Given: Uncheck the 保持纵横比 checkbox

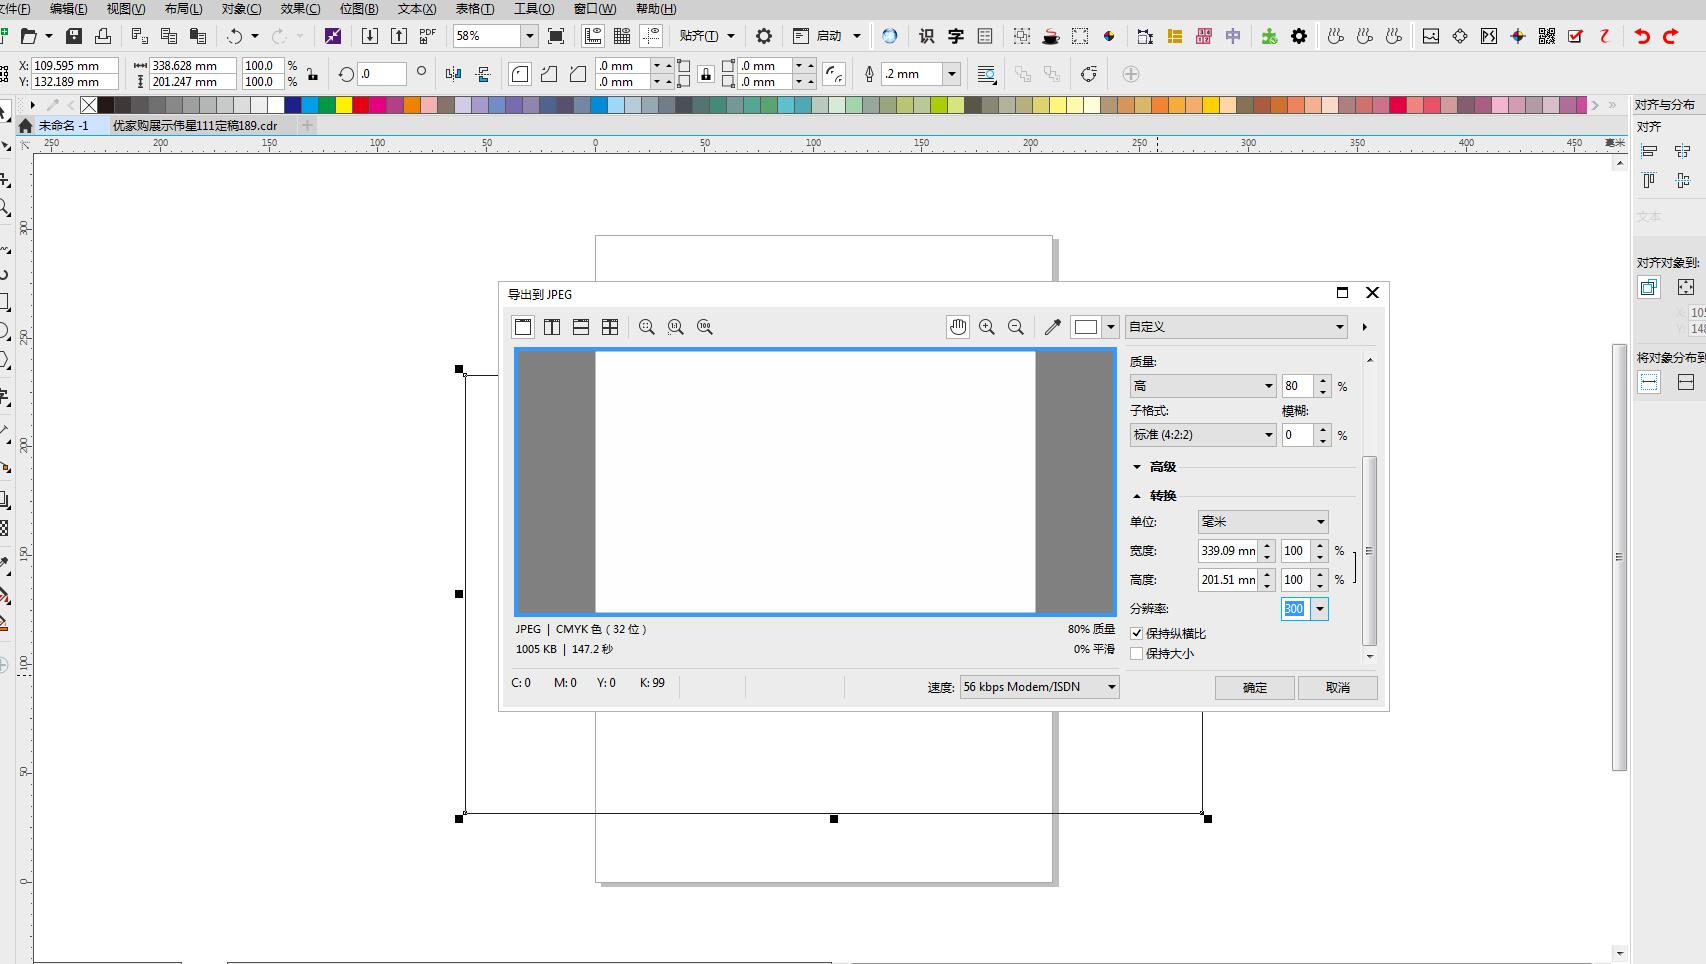Looking at the screenshot, I should pos(1137,633).
